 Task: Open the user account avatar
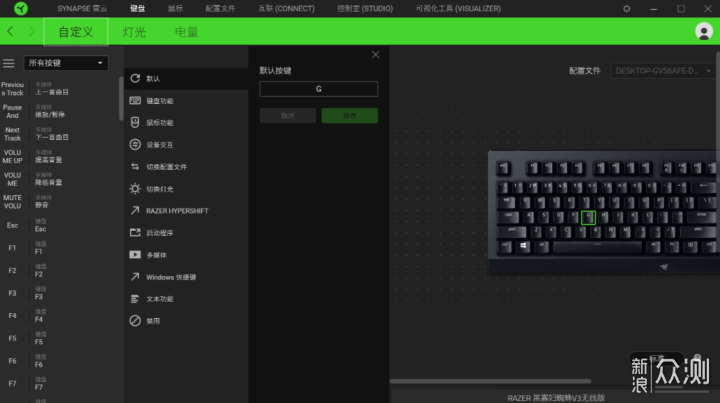(703, 31)
